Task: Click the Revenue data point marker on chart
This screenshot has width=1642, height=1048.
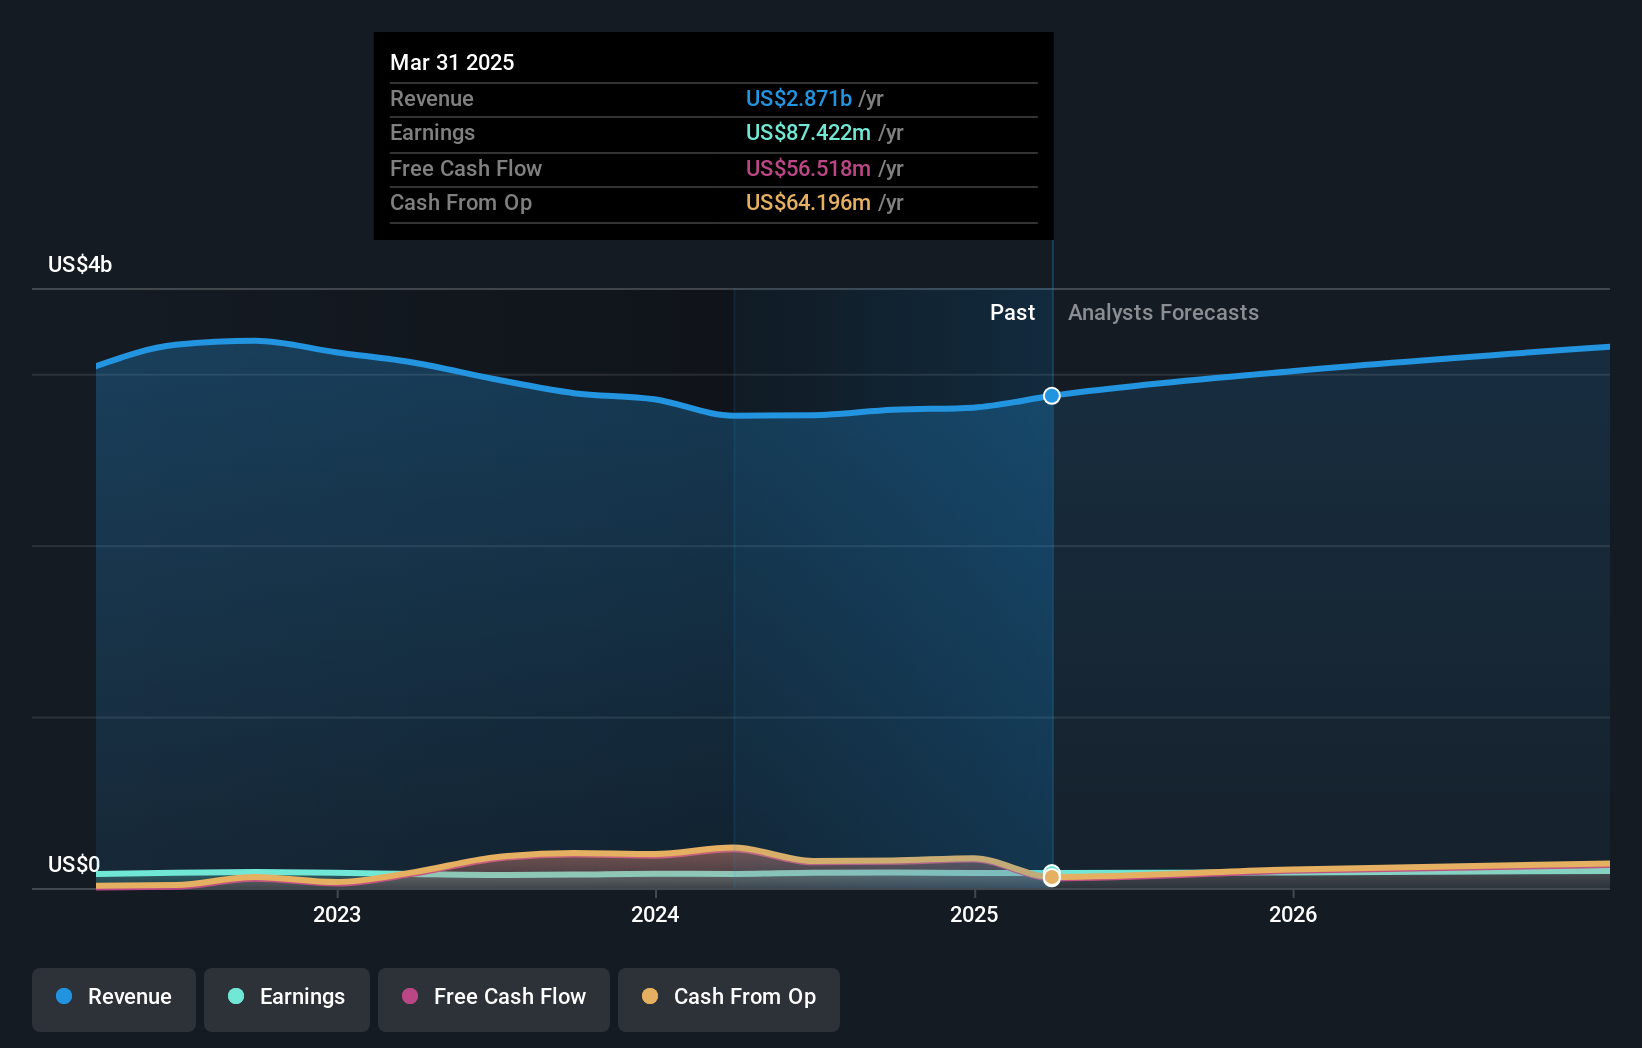Action: pos(1052,396)
